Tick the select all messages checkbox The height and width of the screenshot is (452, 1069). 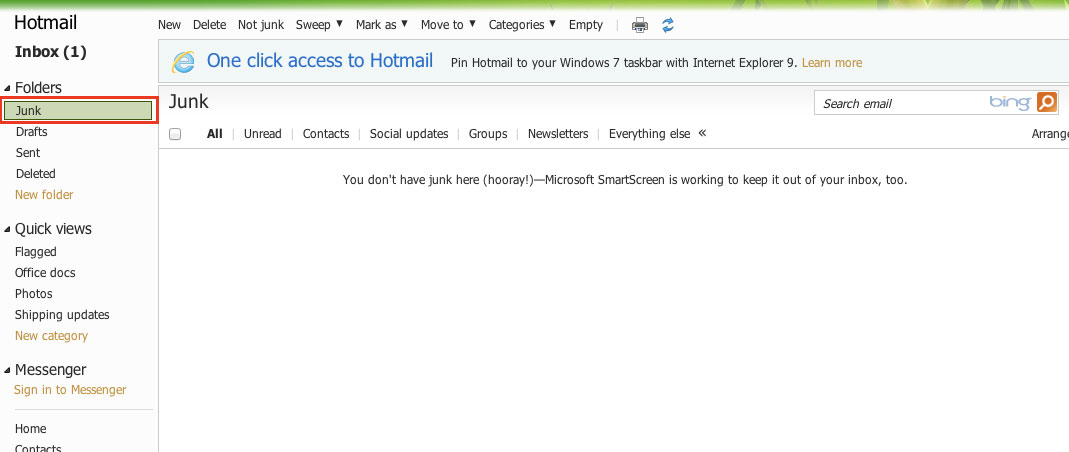tap(176, 134)
